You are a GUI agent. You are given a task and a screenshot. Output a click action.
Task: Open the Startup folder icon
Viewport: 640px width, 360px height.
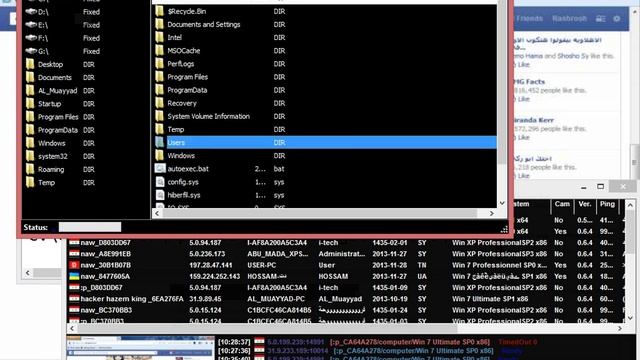click(30, 104)
